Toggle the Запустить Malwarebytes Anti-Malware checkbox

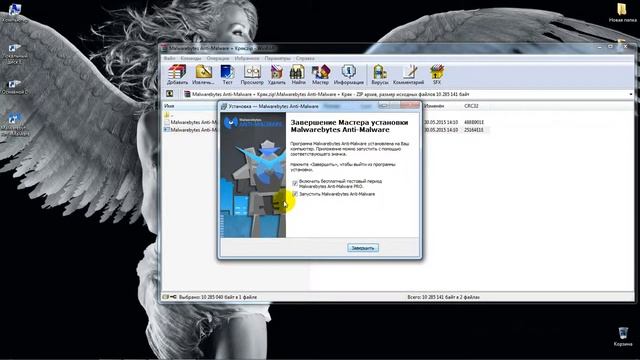[295, 194]
